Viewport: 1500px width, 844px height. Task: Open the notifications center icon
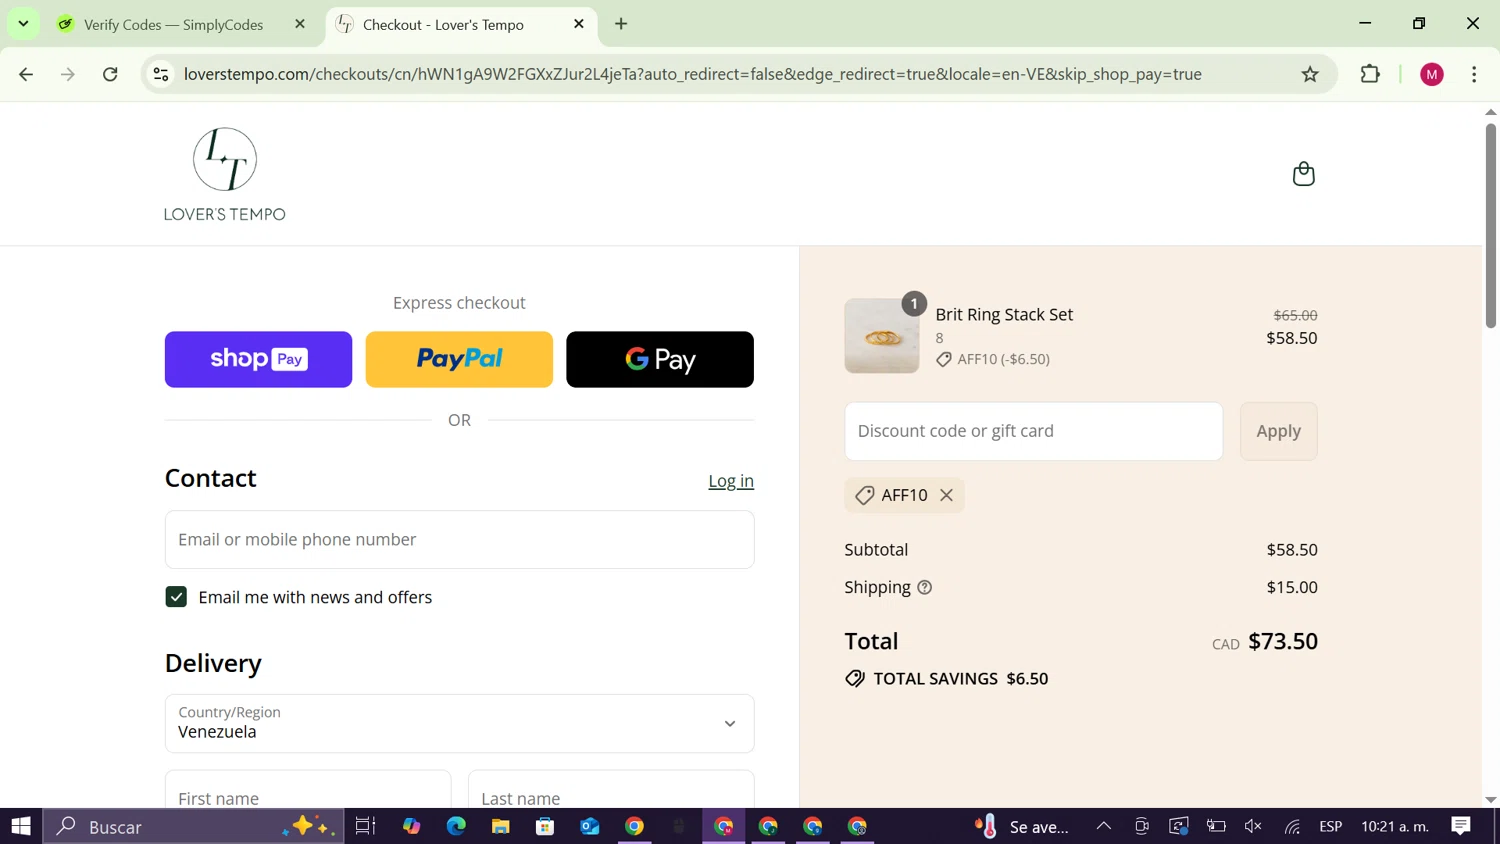point(1461,826)
